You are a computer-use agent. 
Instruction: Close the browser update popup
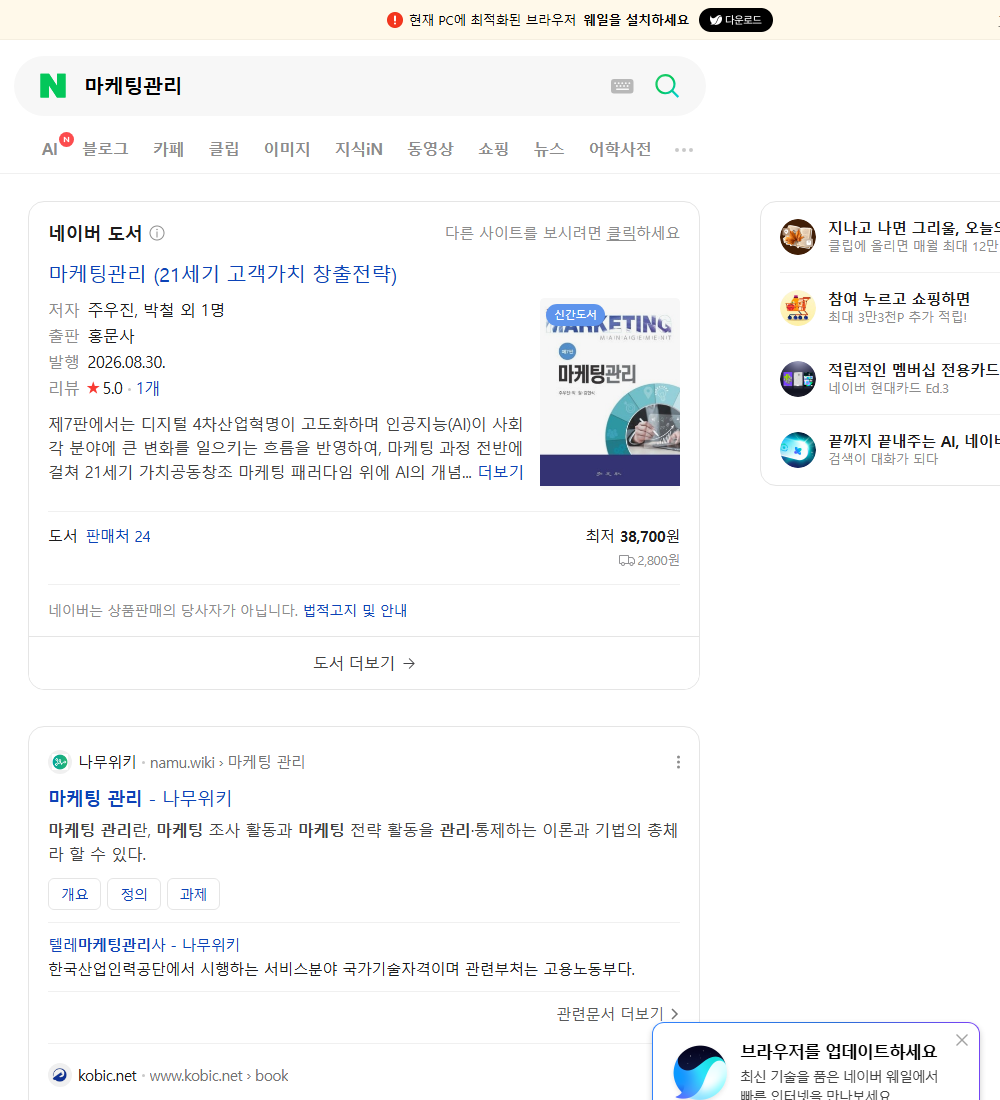pos(961,1040)
